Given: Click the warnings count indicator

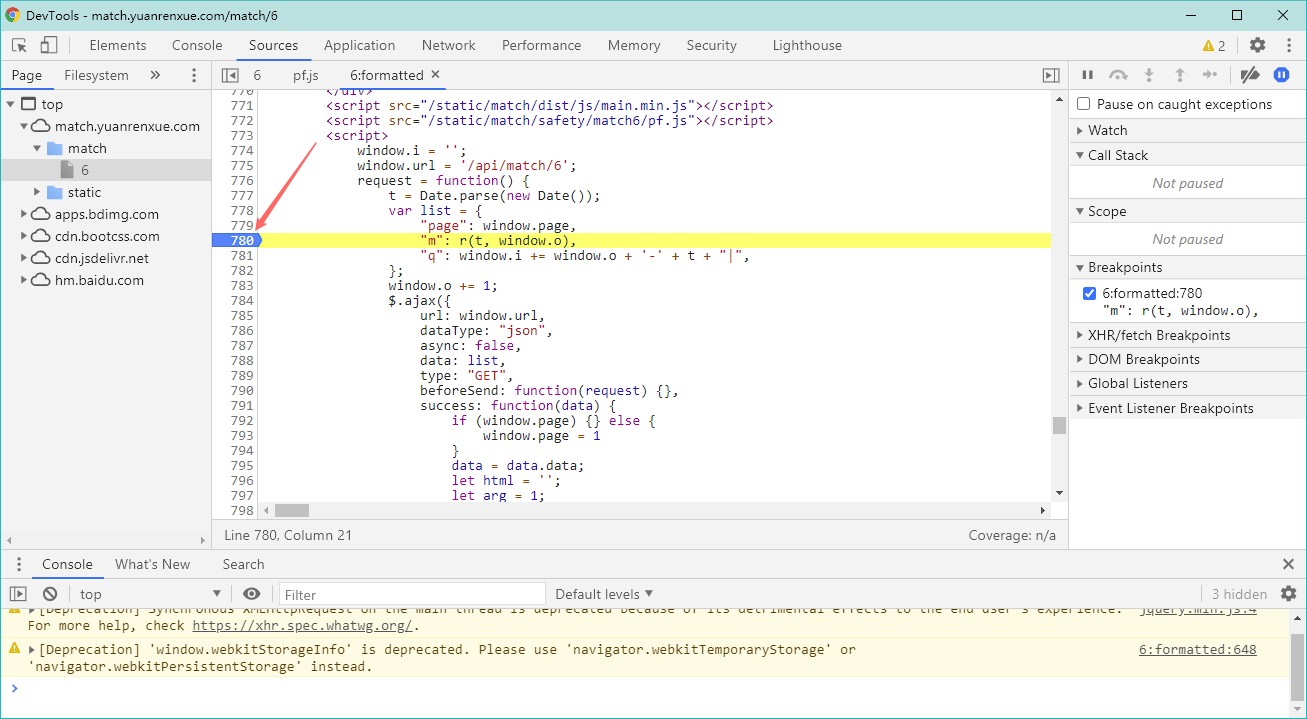Looking at the screenshot, I should tap(1214, 45).
